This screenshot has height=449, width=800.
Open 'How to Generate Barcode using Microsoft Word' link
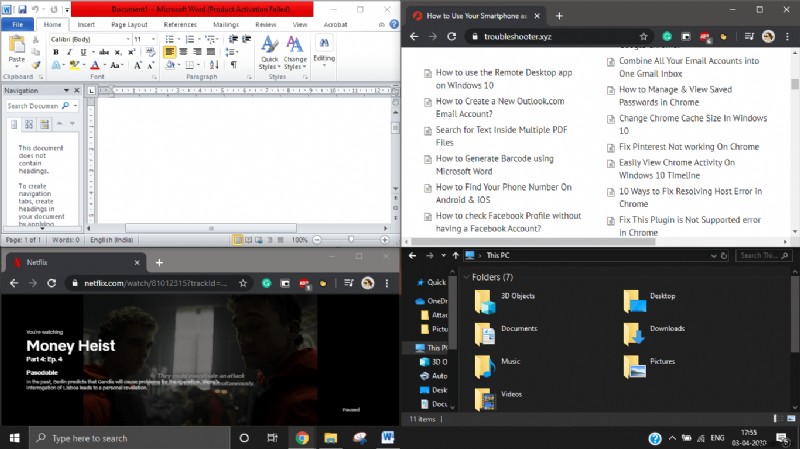[x=494, y=165]
